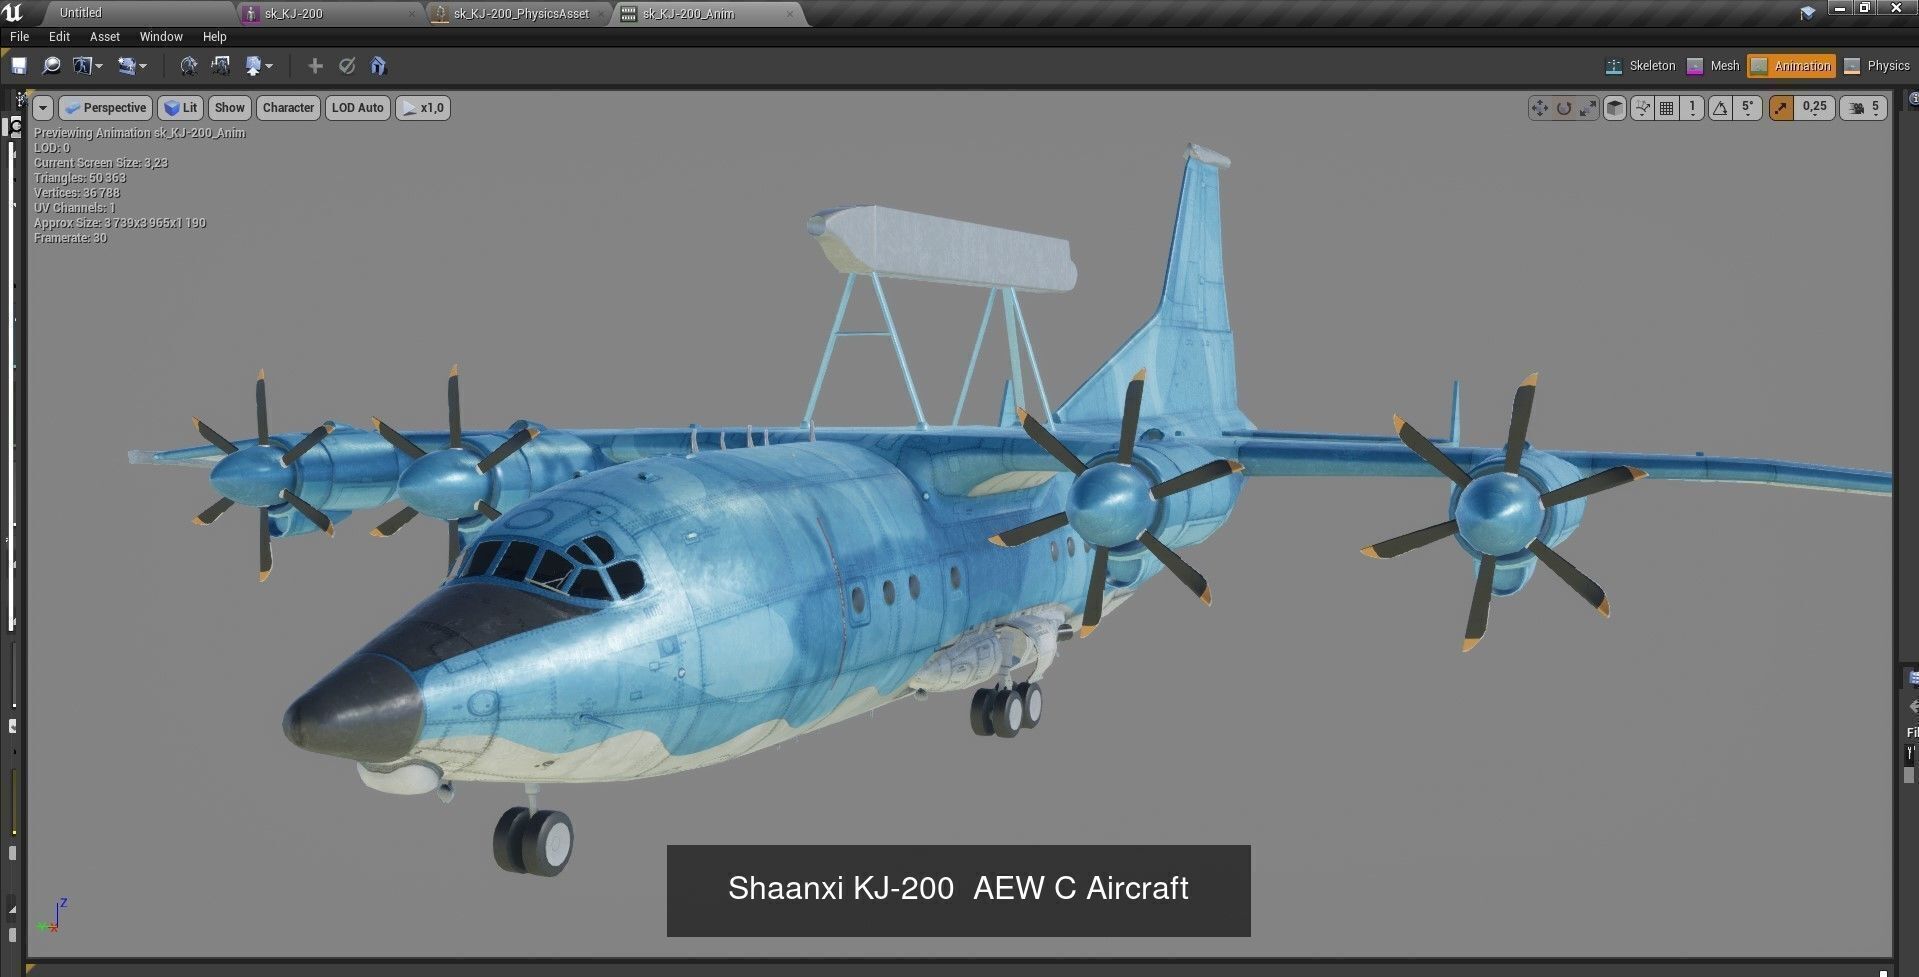1919x977 pixels.
Task: Select the translate transform tool
Action: point(1540,108)
